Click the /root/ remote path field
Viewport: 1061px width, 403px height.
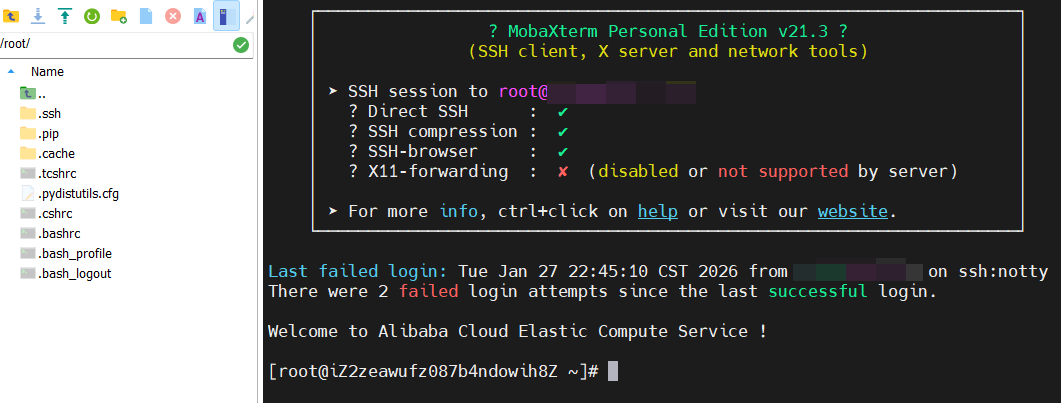(115, 45)
